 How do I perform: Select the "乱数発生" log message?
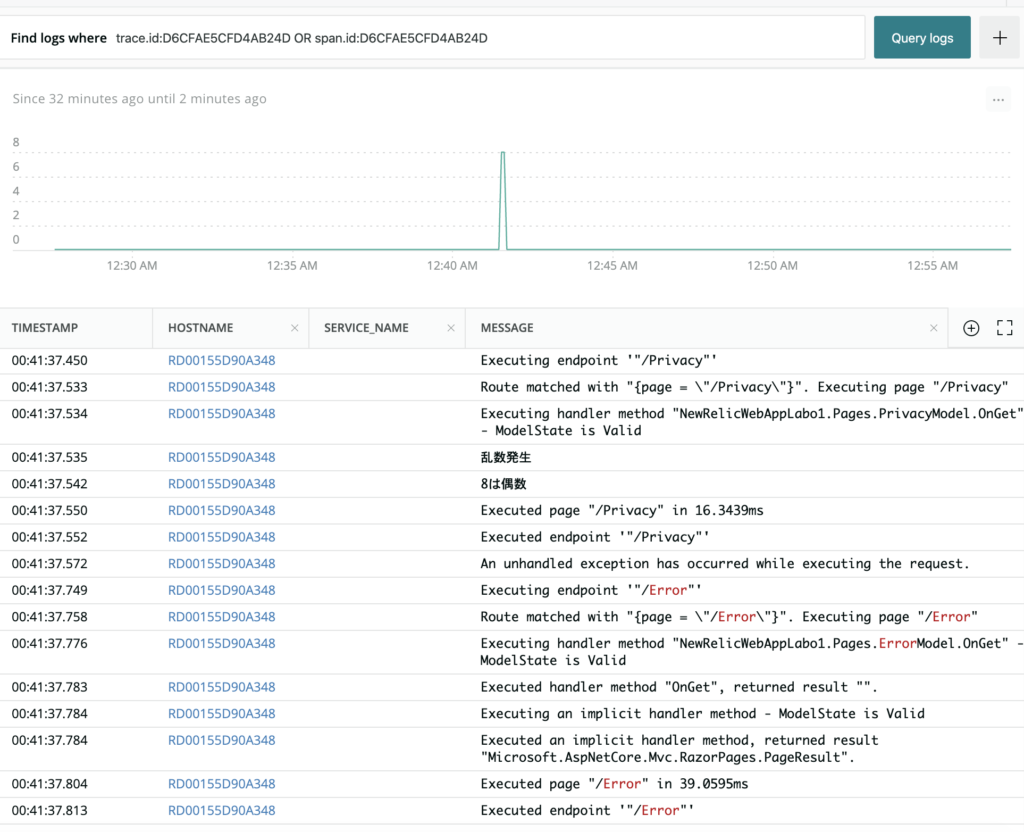click(x=505, y=458)
